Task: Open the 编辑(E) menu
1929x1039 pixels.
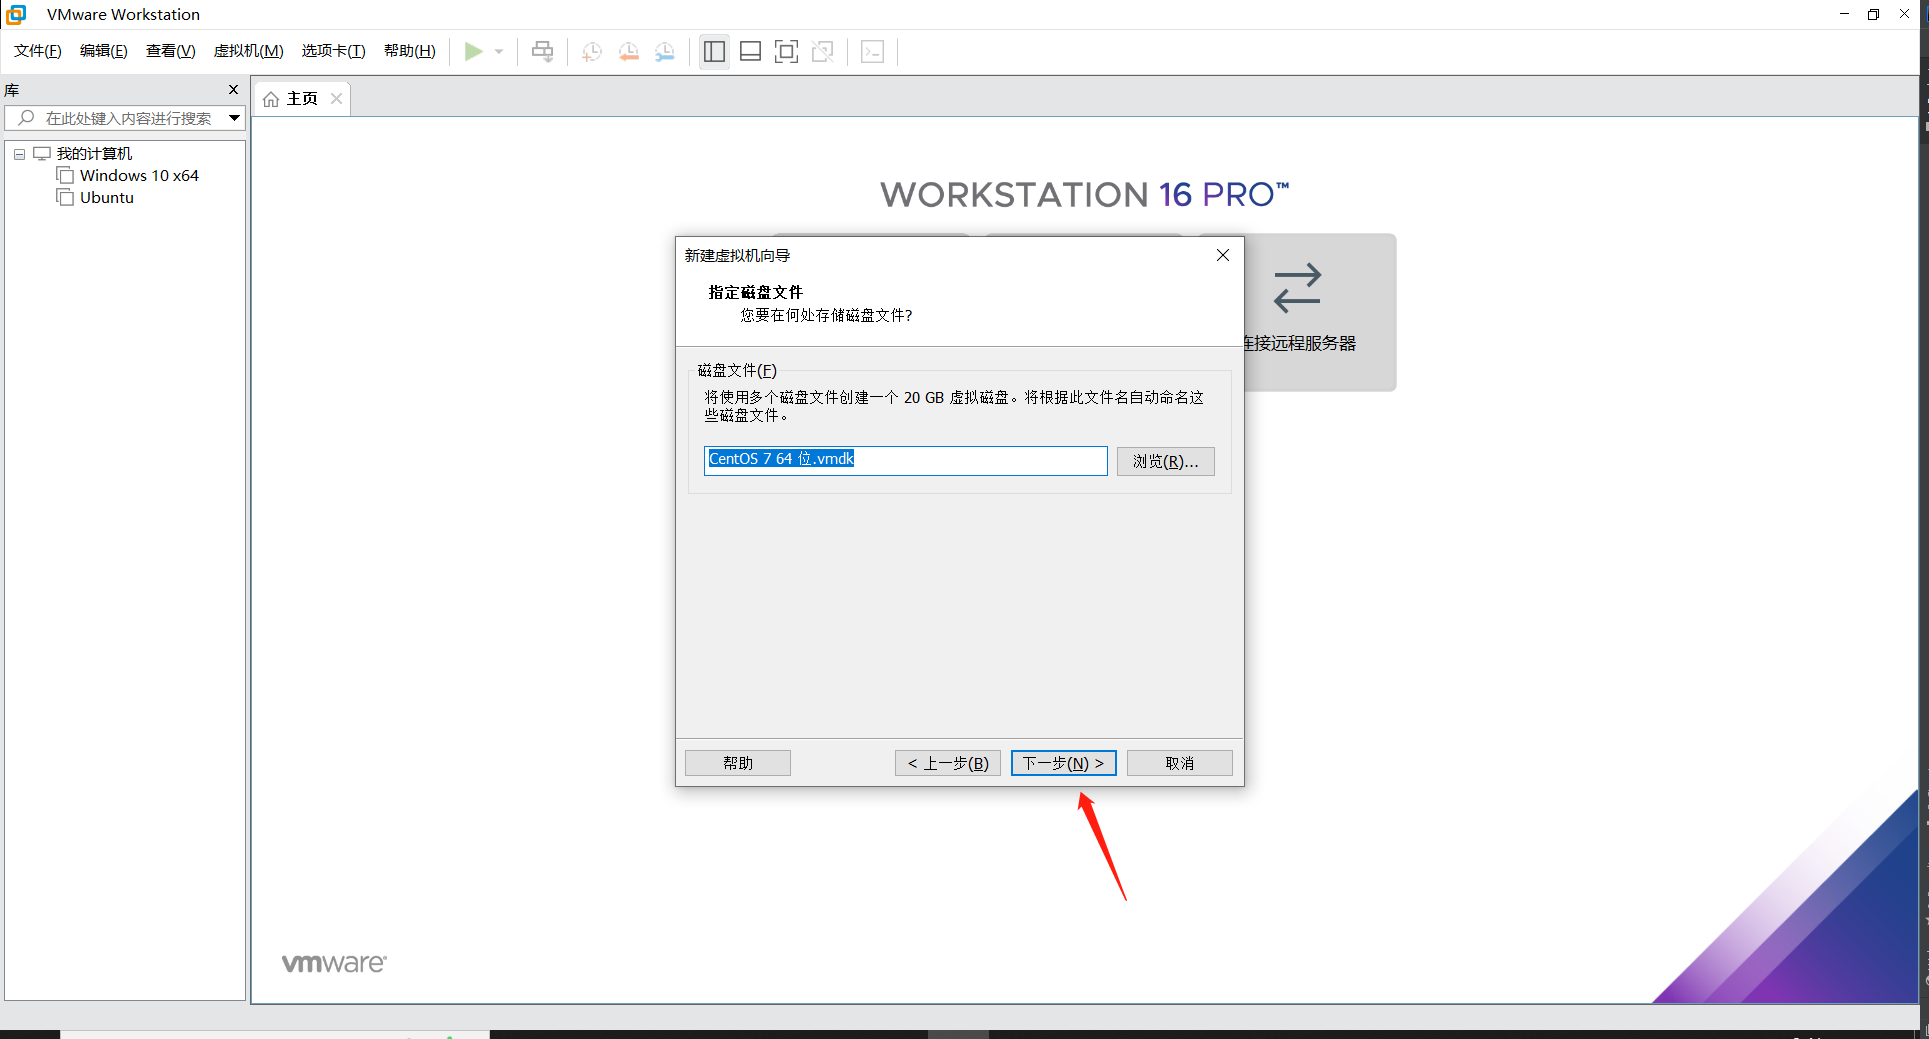Action: pyautogui.click(x=104, y=51)
